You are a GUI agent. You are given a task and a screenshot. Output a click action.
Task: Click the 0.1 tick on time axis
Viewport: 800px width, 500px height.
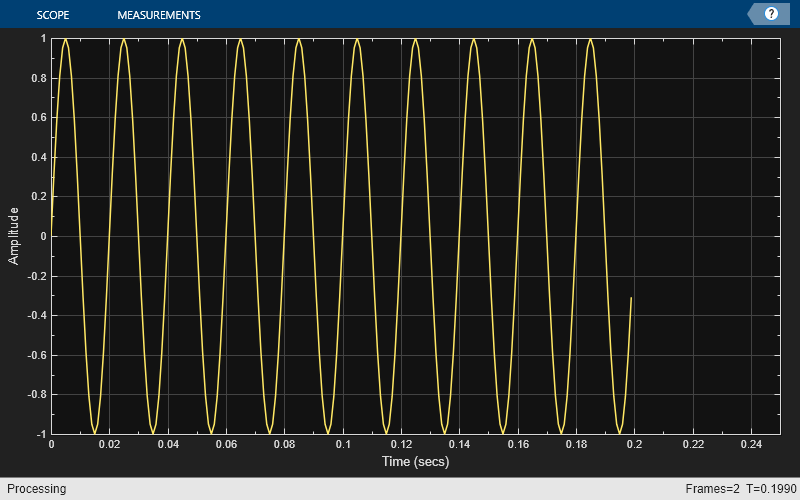click(343, 444)
